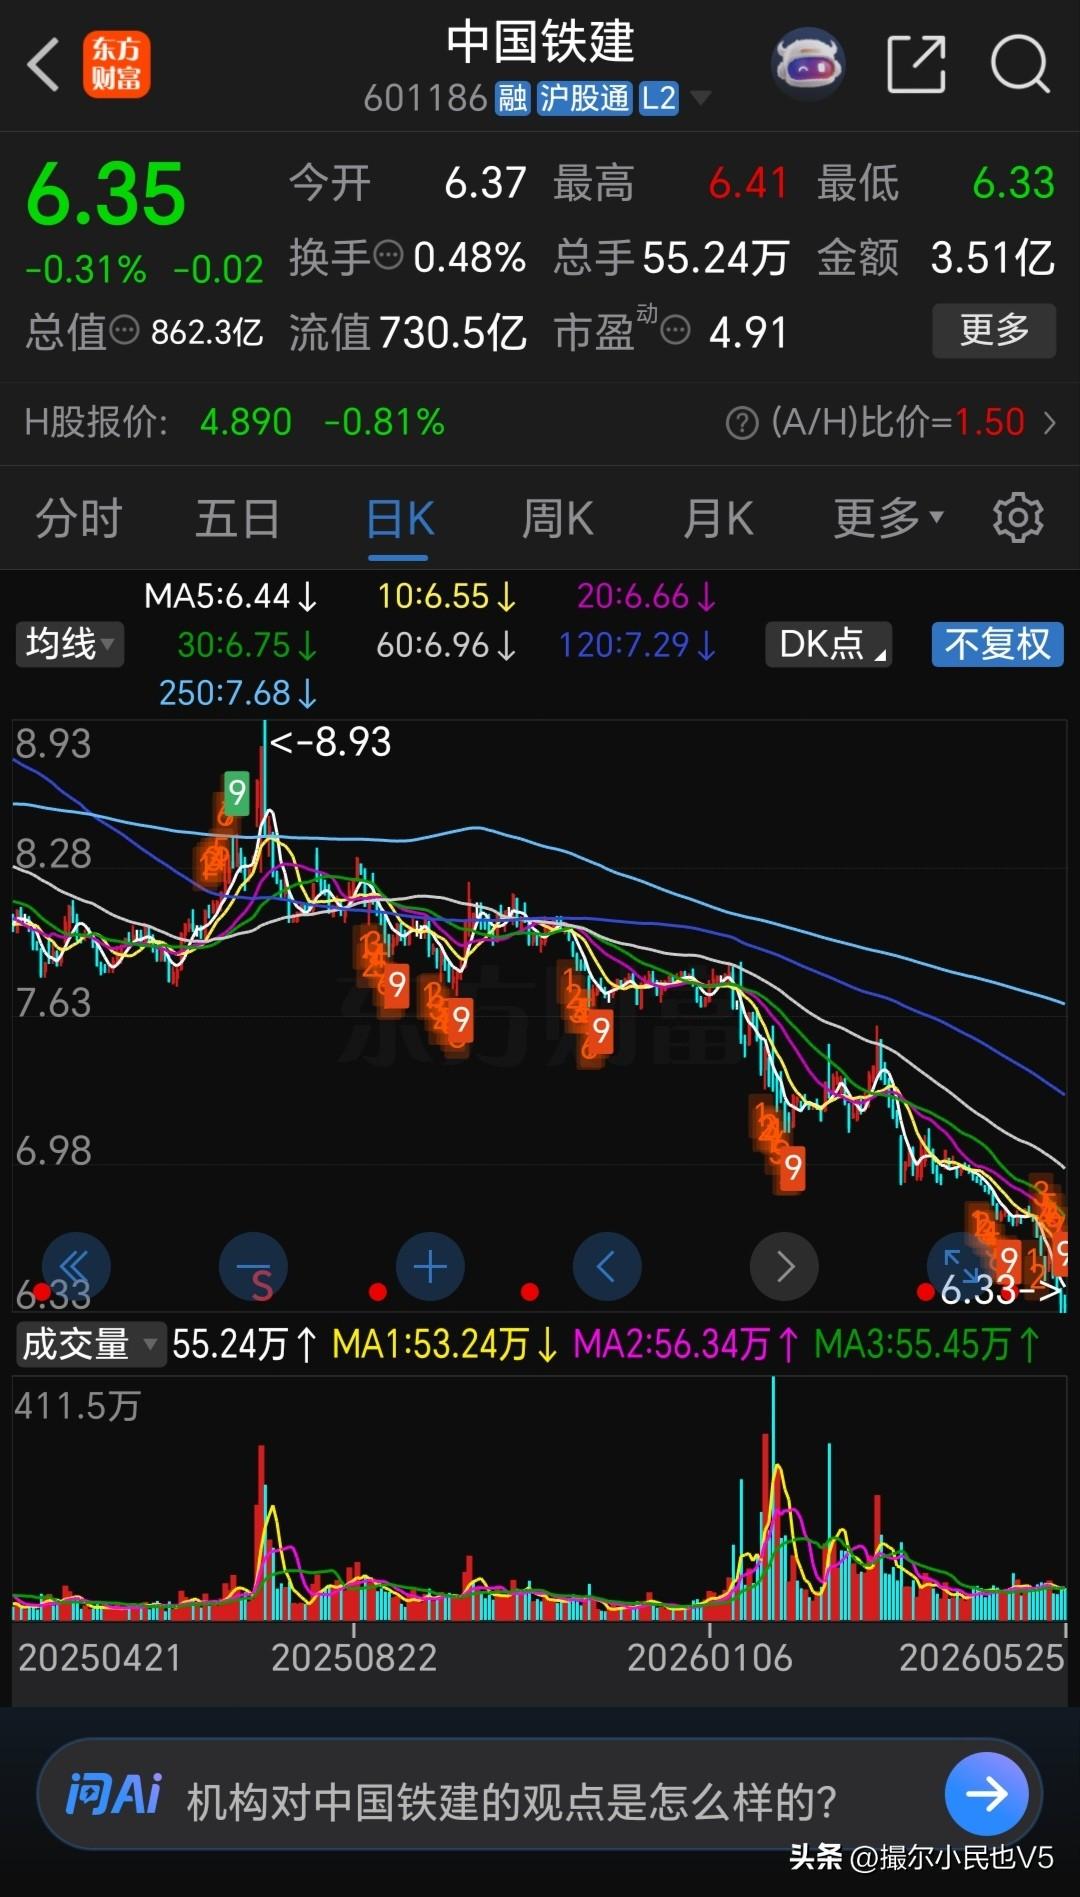Tap the share icon
This screenshot has height=1897, width=1080.
(917, 65)
